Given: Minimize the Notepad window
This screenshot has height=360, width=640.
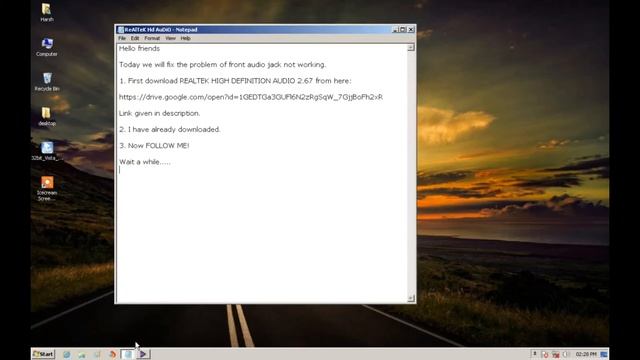Looking at the screenshot, I should 395,30.
